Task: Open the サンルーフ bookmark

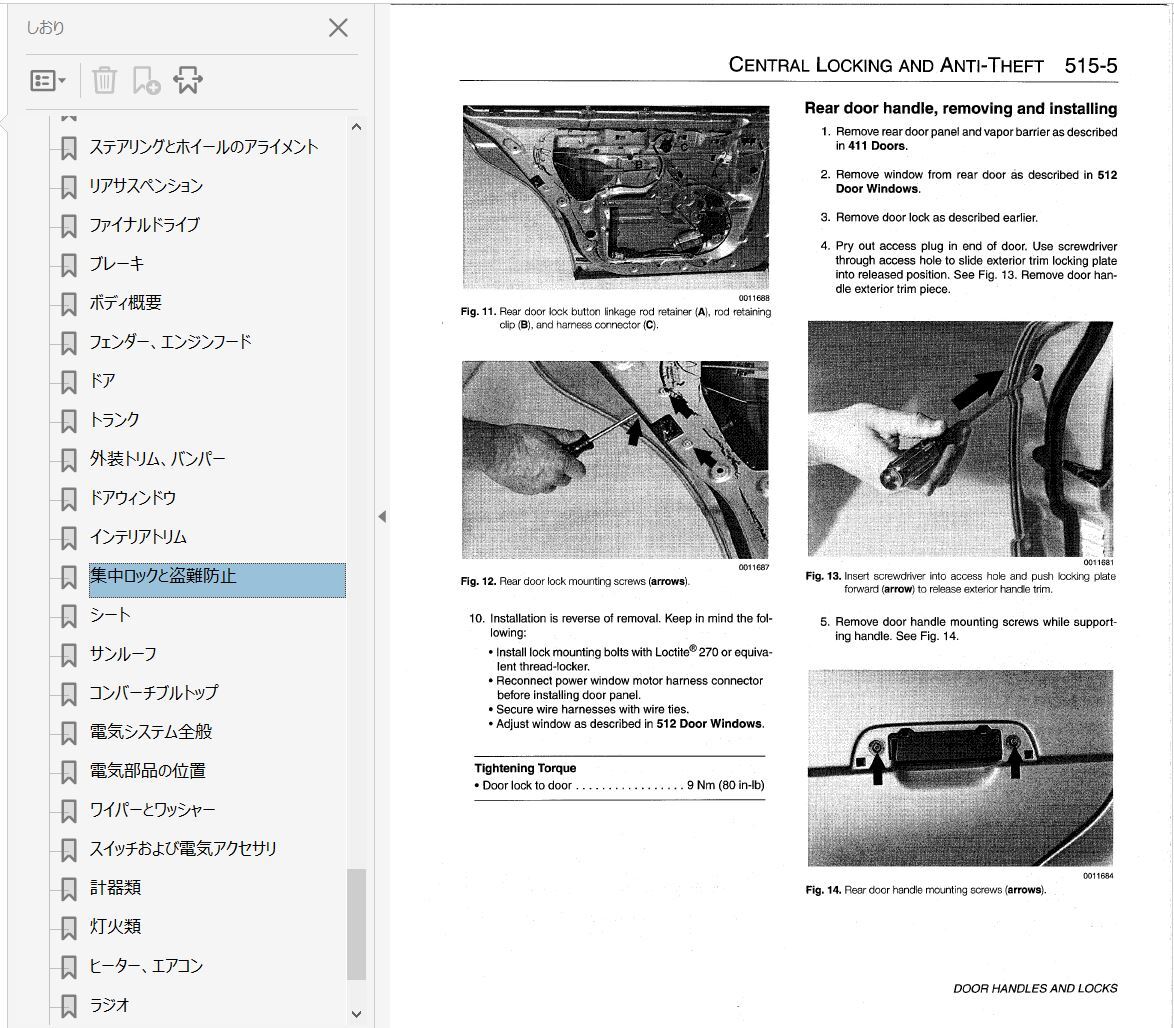Action: pos(123,654)
